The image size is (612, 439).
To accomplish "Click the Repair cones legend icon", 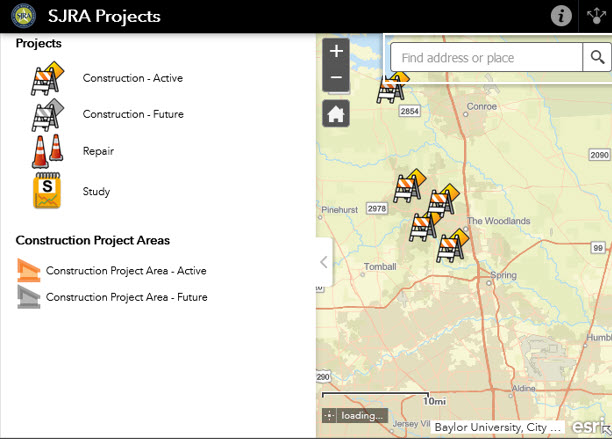I will (48, 151).
